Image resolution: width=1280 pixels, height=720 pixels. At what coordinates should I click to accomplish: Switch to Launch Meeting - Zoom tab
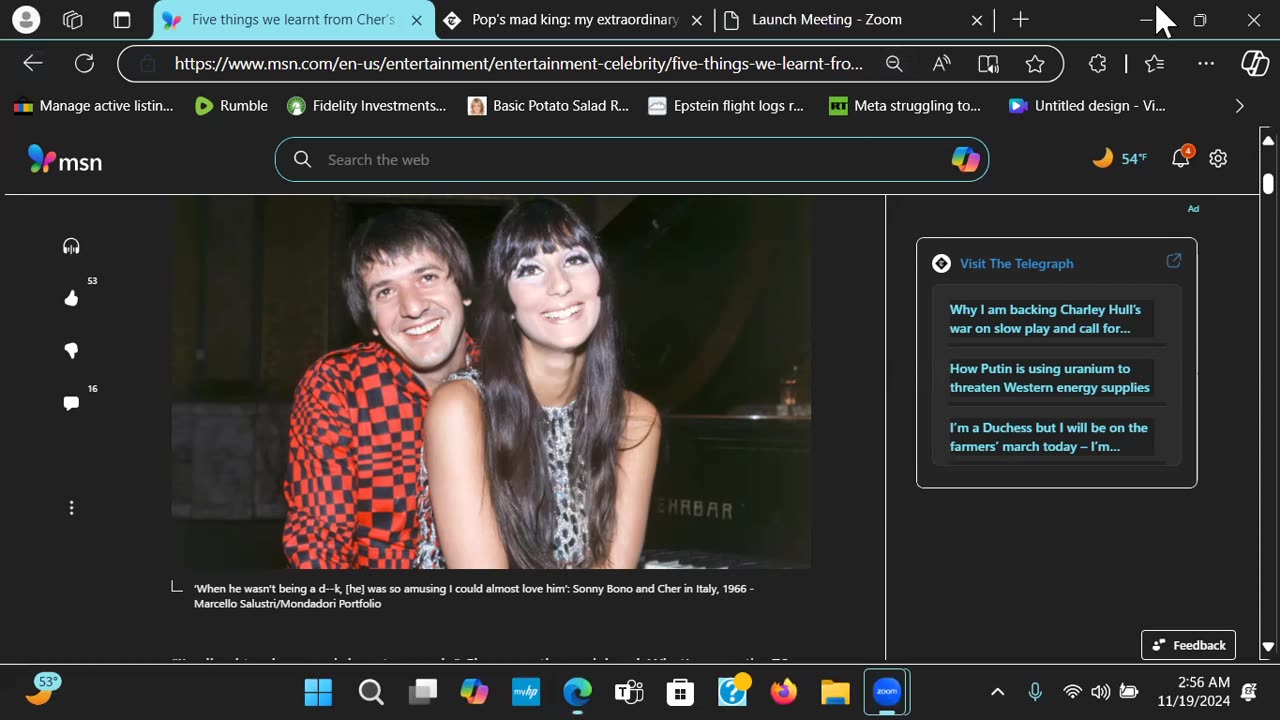(854, 20)
